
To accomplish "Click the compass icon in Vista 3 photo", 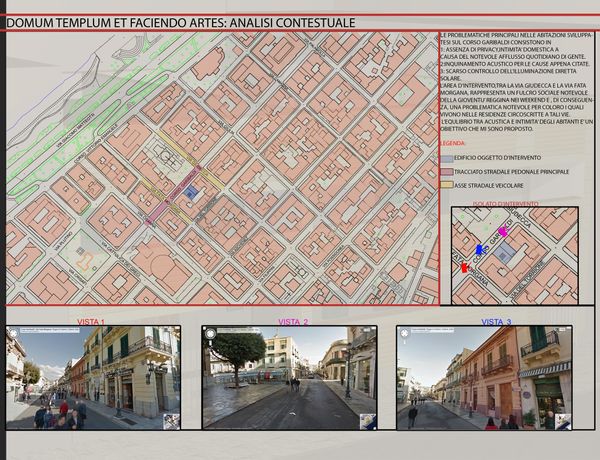I will 564,421.
